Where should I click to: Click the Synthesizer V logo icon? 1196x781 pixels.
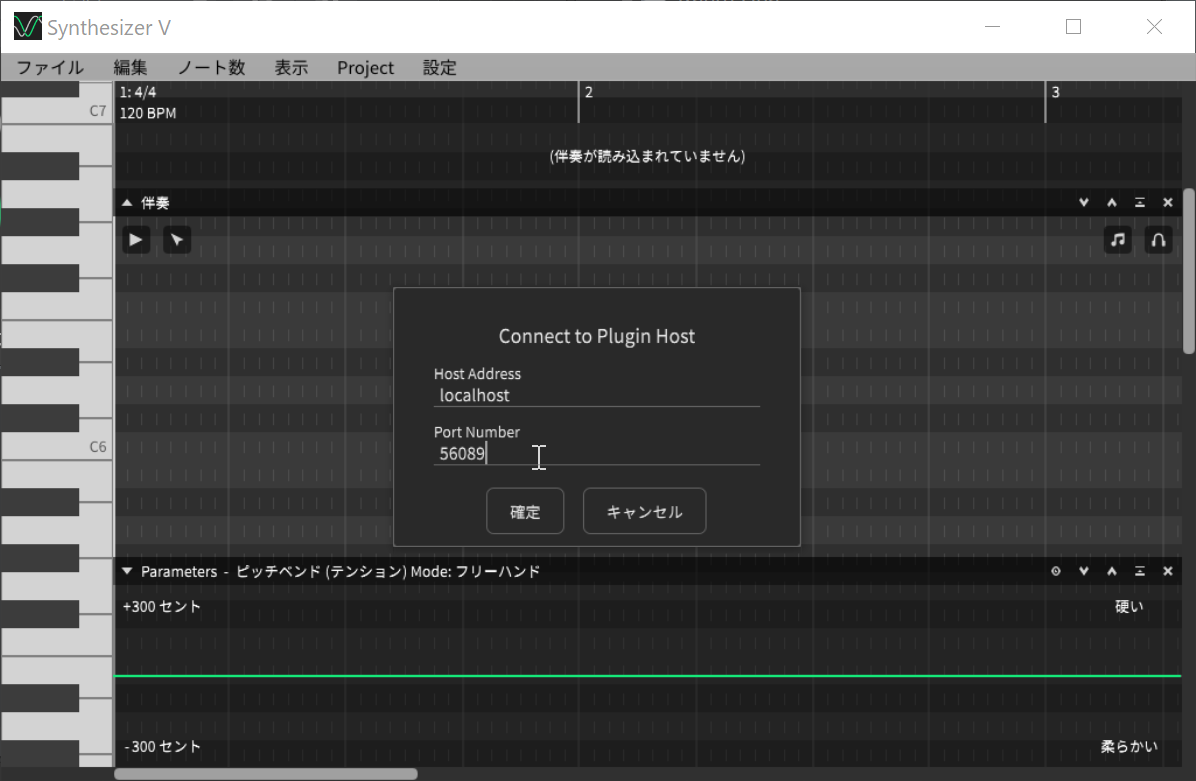coord(27,27)
